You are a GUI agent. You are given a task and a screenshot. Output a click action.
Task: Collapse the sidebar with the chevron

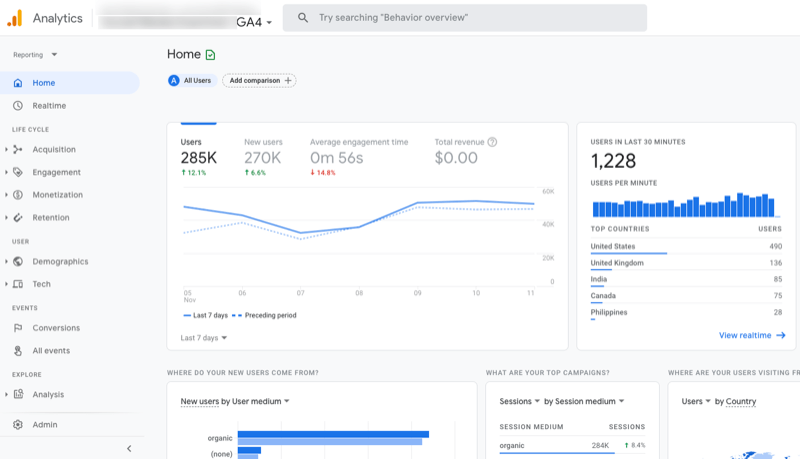(129, 449)
